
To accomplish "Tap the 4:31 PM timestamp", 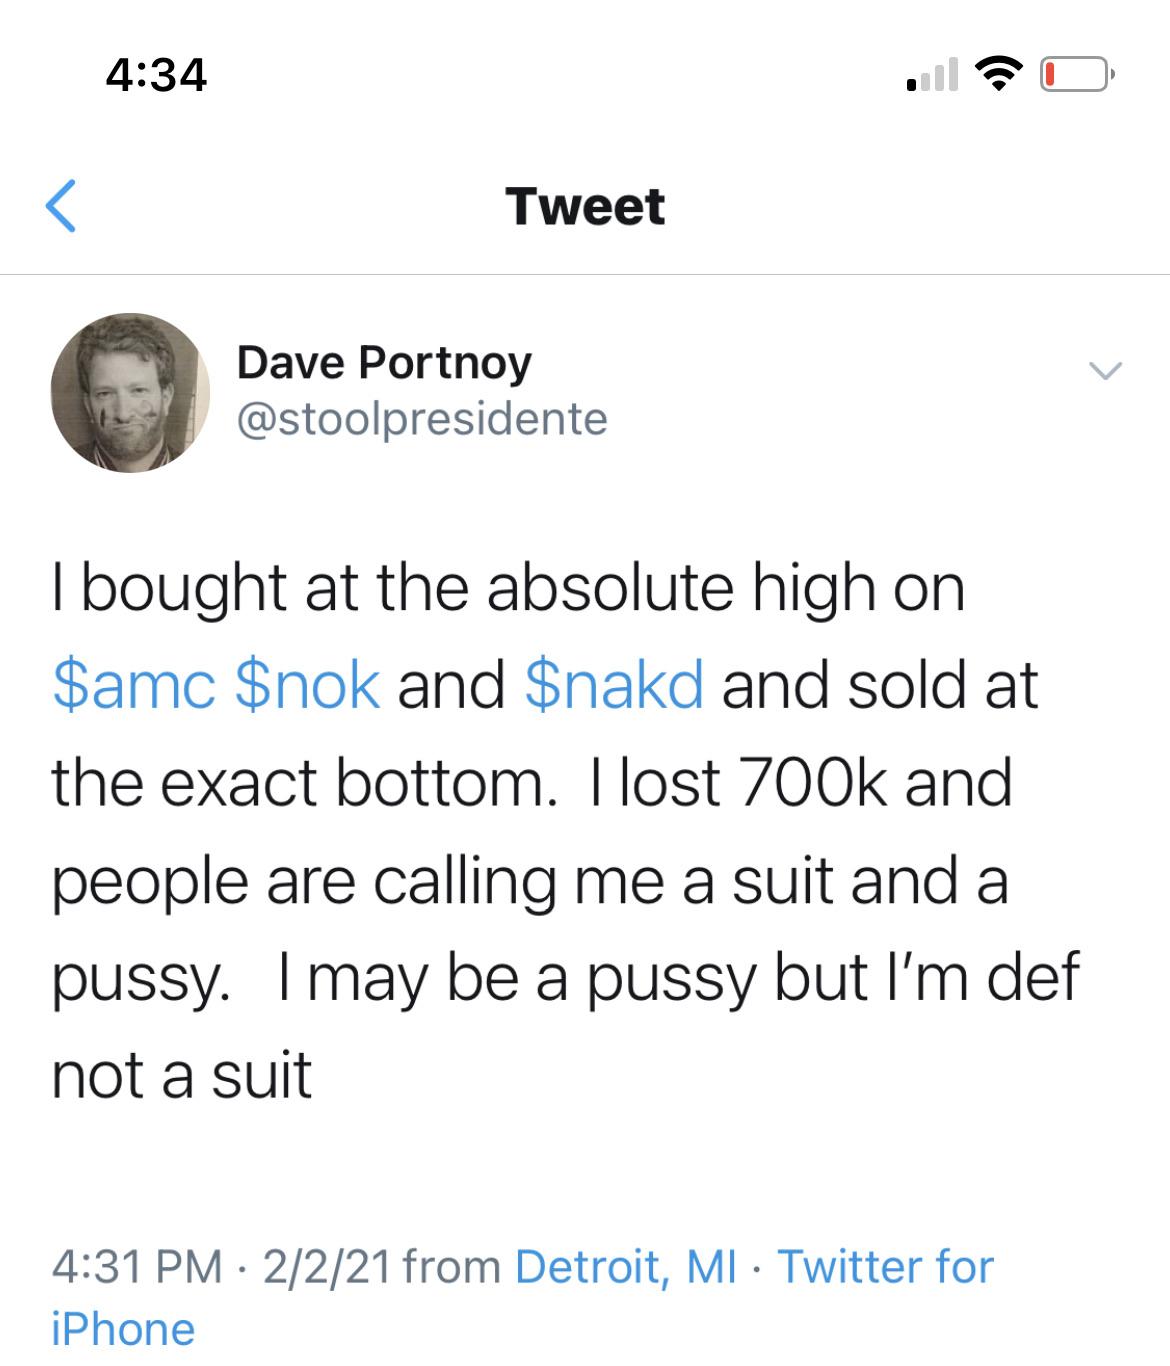I will point(136,1267).
